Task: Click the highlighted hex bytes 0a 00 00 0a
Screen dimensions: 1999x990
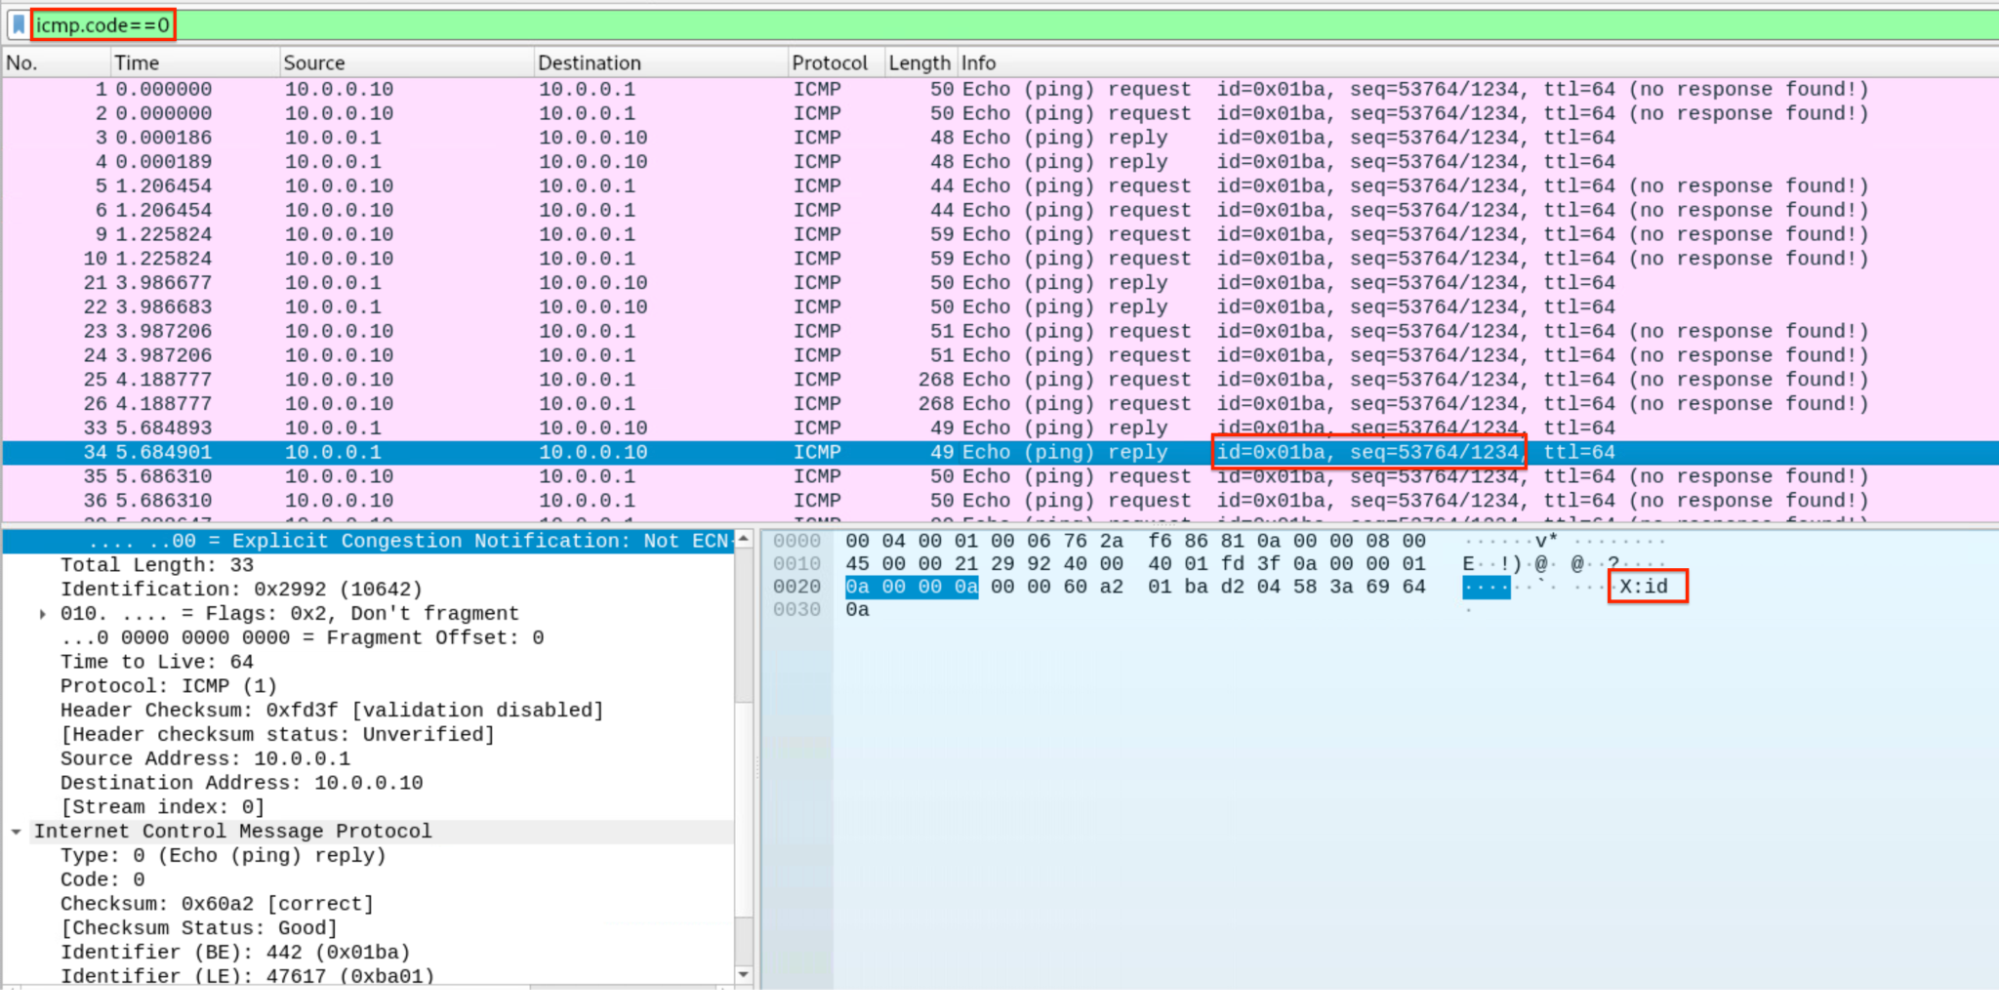Action: point(912,587)
